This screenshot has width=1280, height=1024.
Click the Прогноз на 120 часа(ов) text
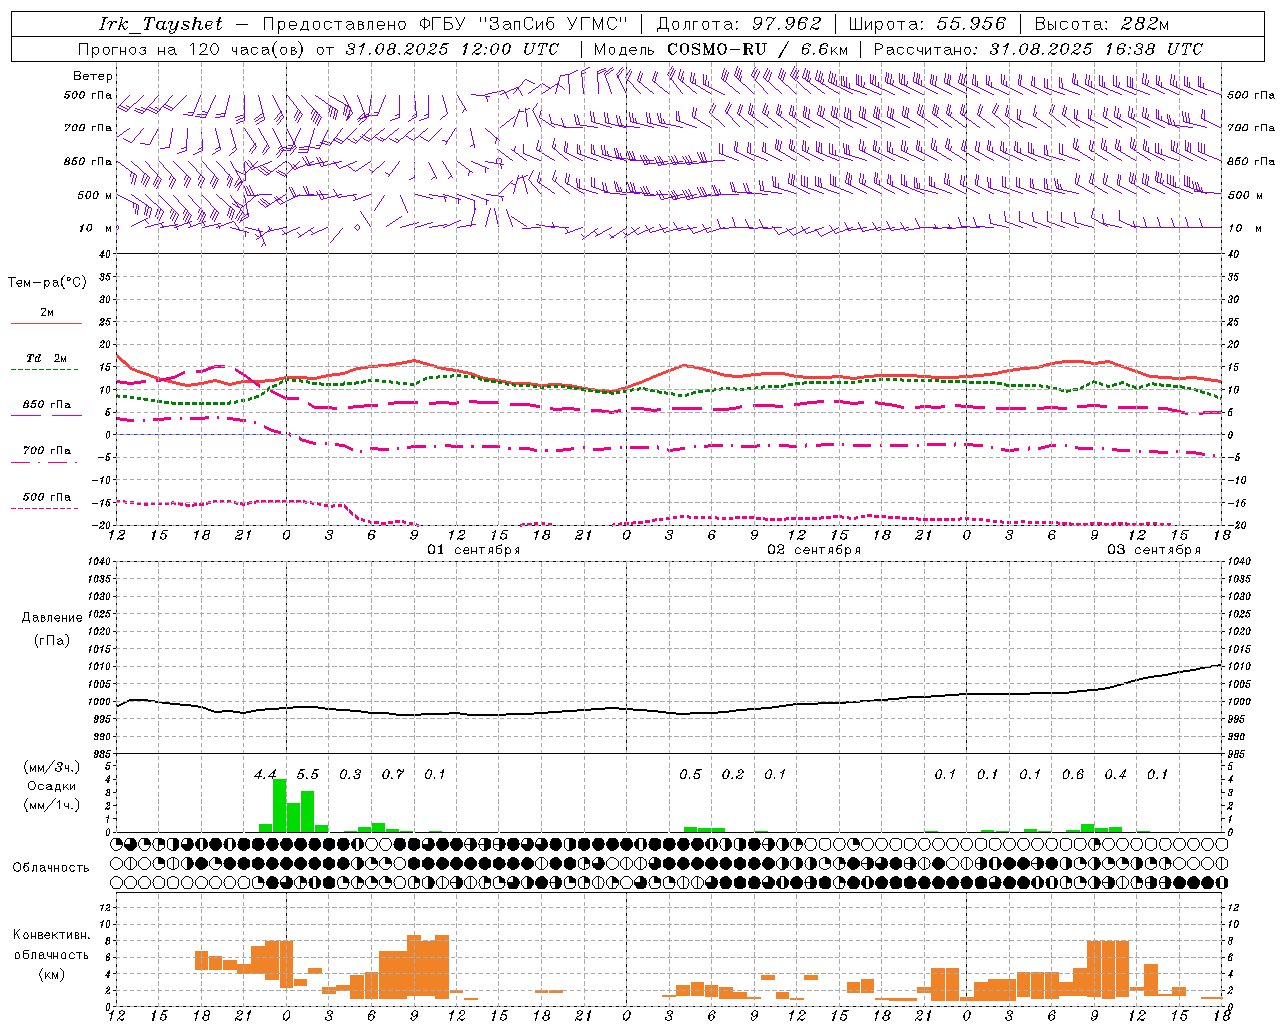pos(192,49)
